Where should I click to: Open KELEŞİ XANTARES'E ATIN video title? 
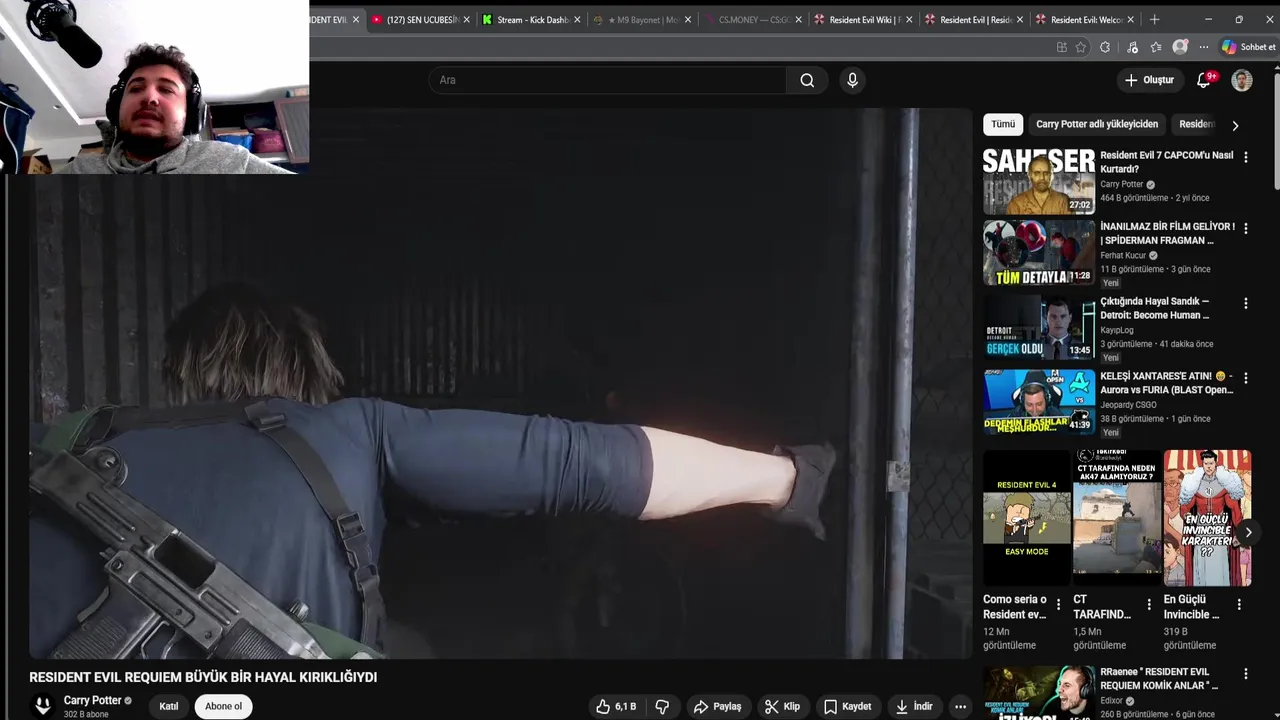pyautogui.click(x=1167, y=383)
